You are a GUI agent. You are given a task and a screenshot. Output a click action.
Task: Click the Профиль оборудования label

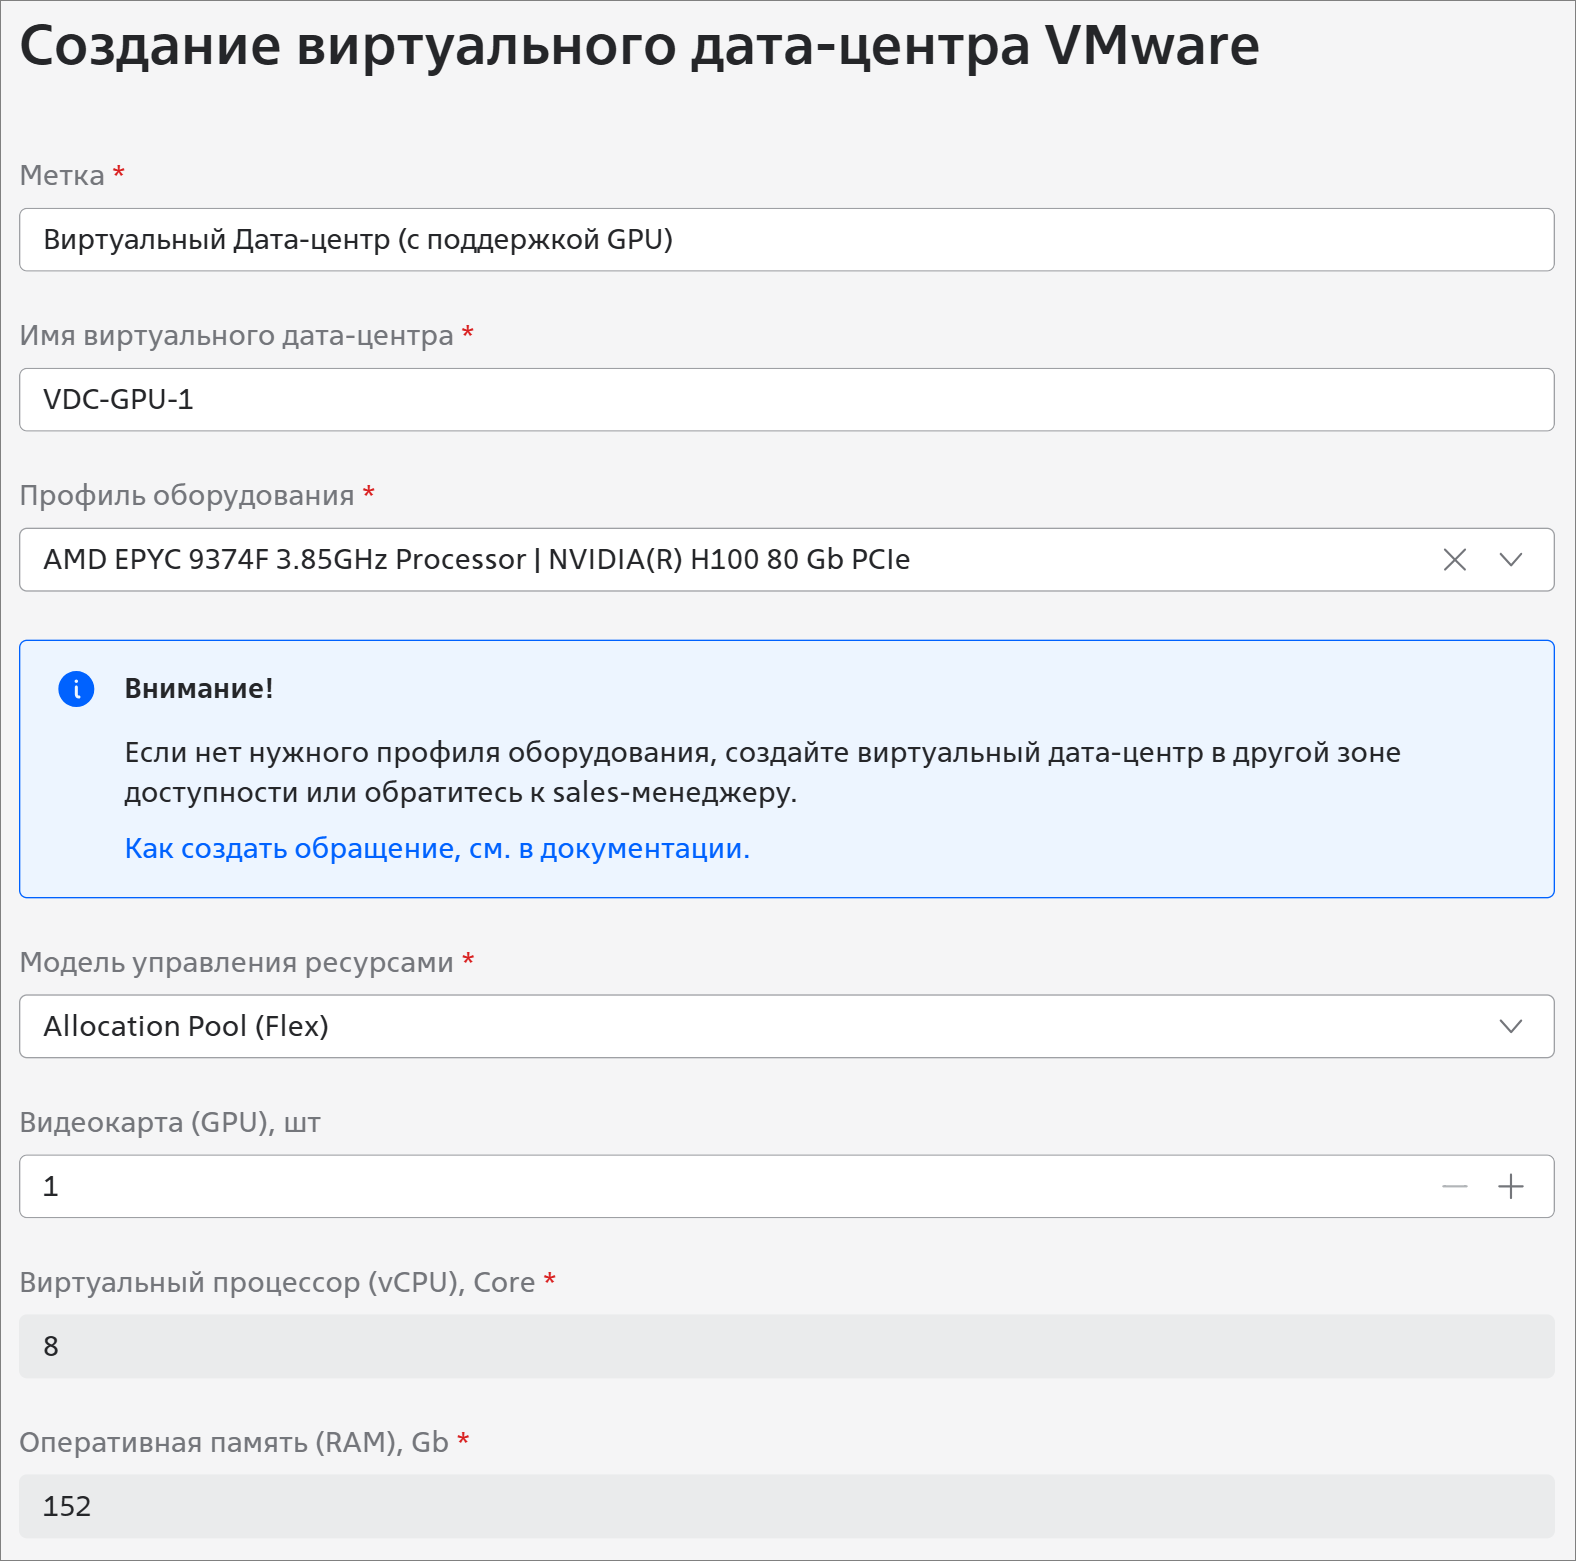187,496
